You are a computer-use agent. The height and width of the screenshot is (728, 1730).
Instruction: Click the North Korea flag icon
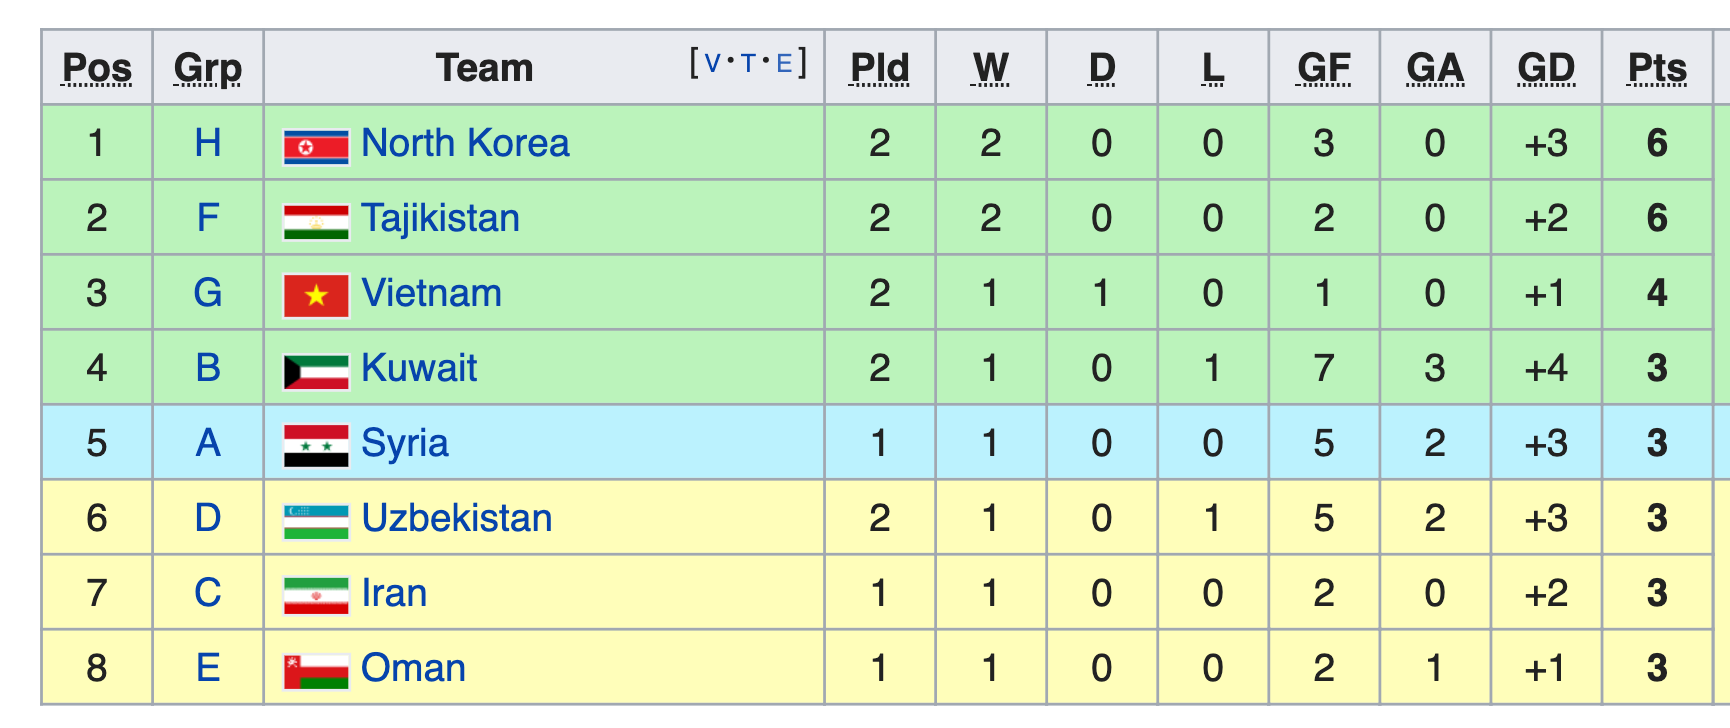point(316,146)
